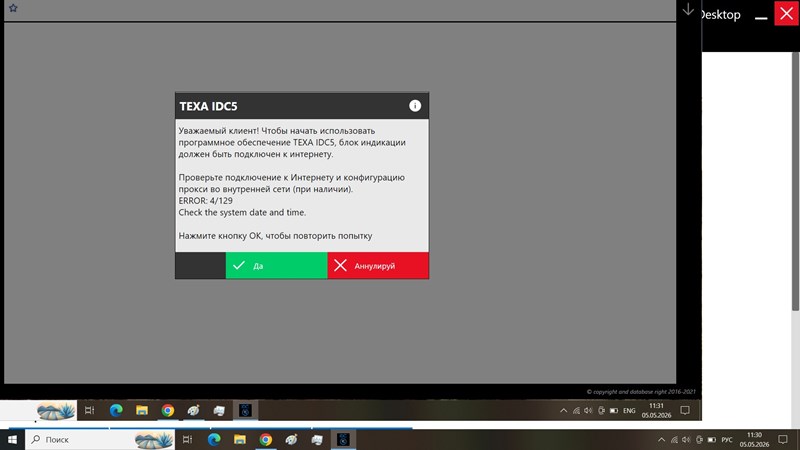The height and width of the screenshot is (450, 800).
Task: Open the Windows Start menu
Action: coord(12,439)
